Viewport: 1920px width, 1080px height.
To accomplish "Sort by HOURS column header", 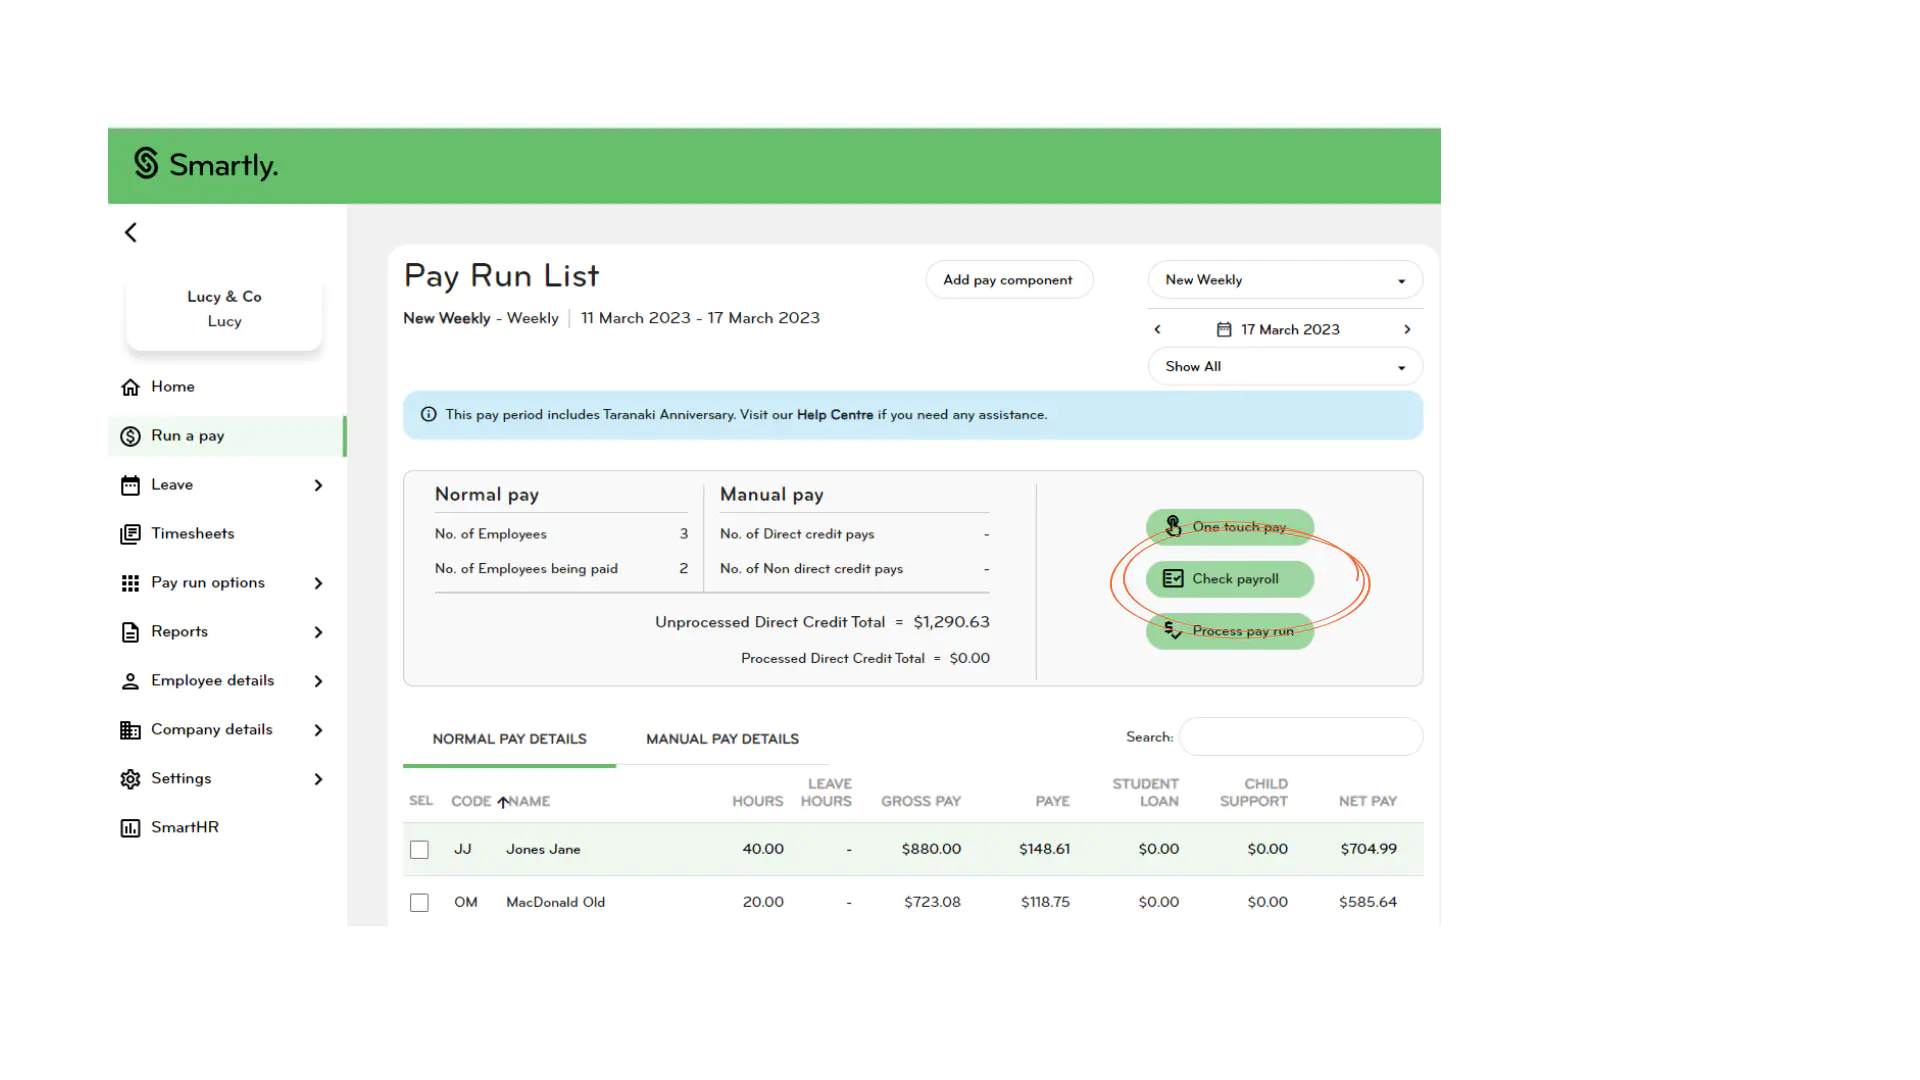I will 757,802.
